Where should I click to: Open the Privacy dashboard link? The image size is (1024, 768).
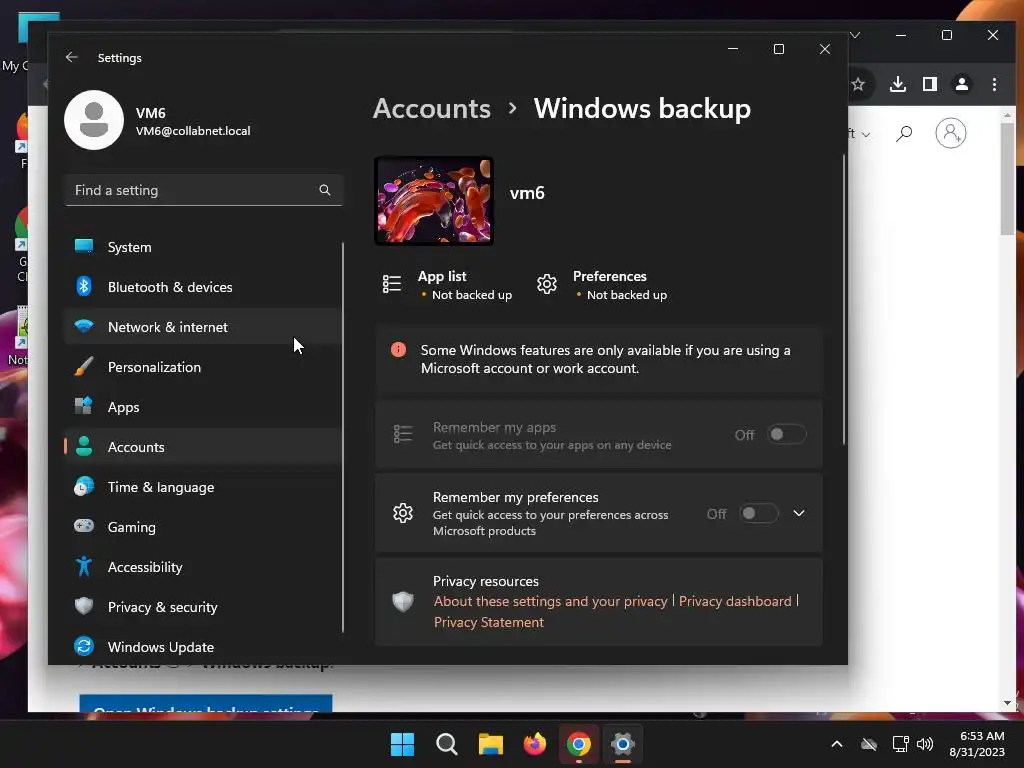click(735, 601)
